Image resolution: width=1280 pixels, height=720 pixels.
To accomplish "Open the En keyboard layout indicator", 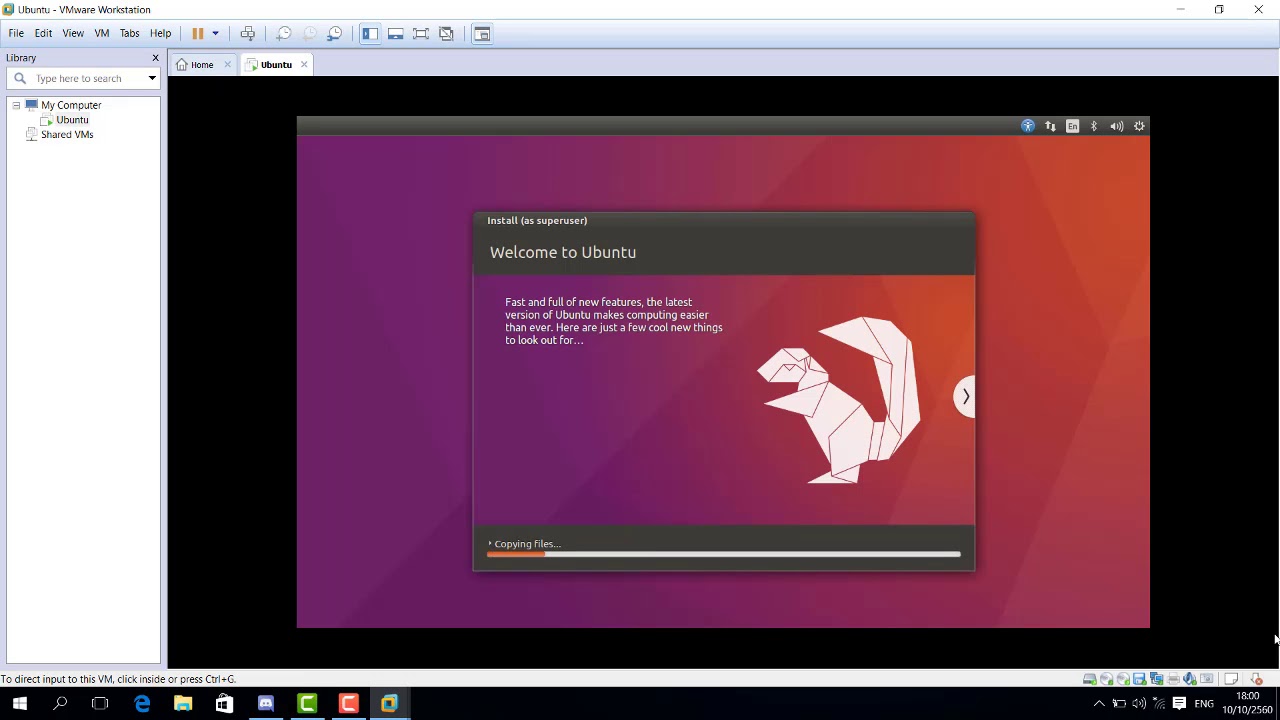I will pos(1072,126).
